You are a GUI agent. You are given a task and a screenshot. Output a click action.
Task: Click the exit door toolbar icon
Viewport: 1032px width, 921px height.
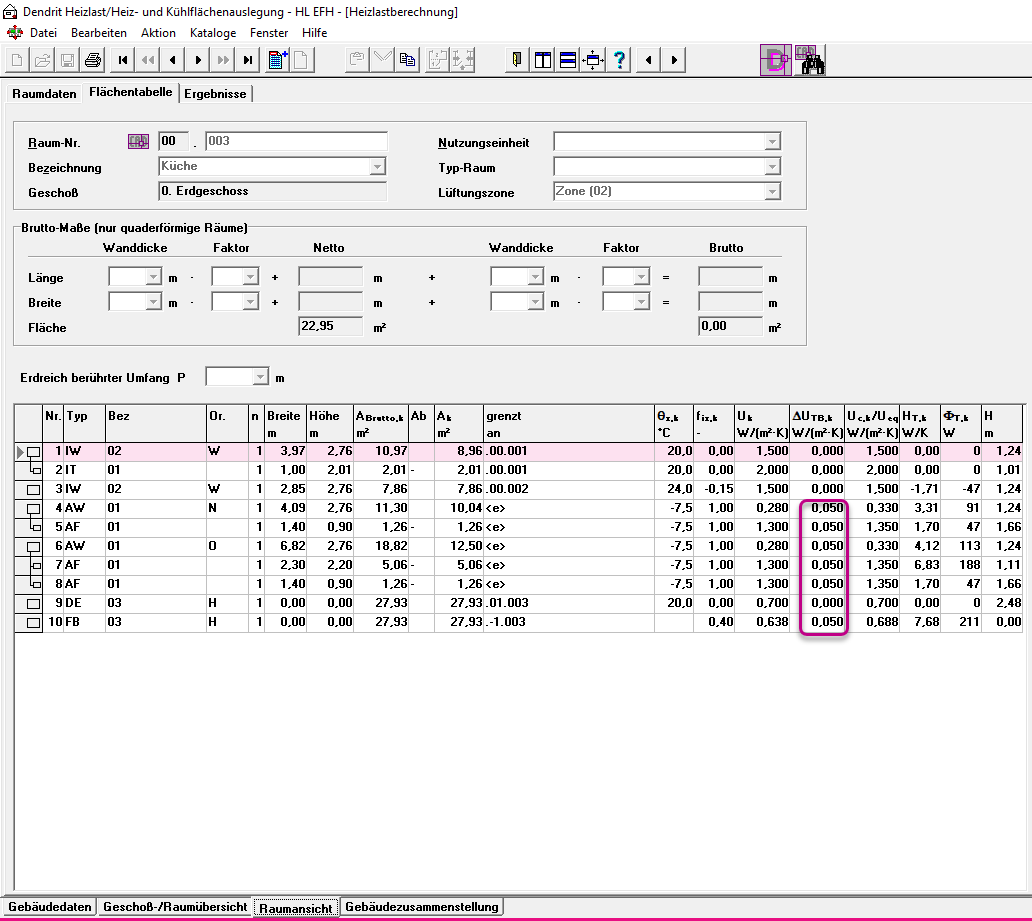517,61
